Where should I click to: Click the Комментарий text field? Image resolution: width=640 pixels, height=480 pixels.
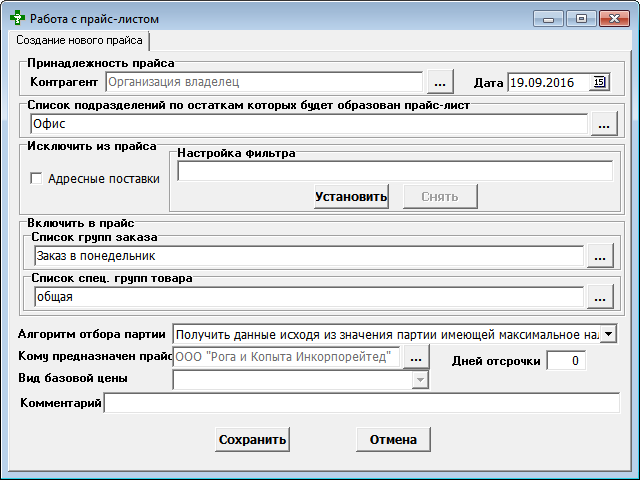(362, 403)
